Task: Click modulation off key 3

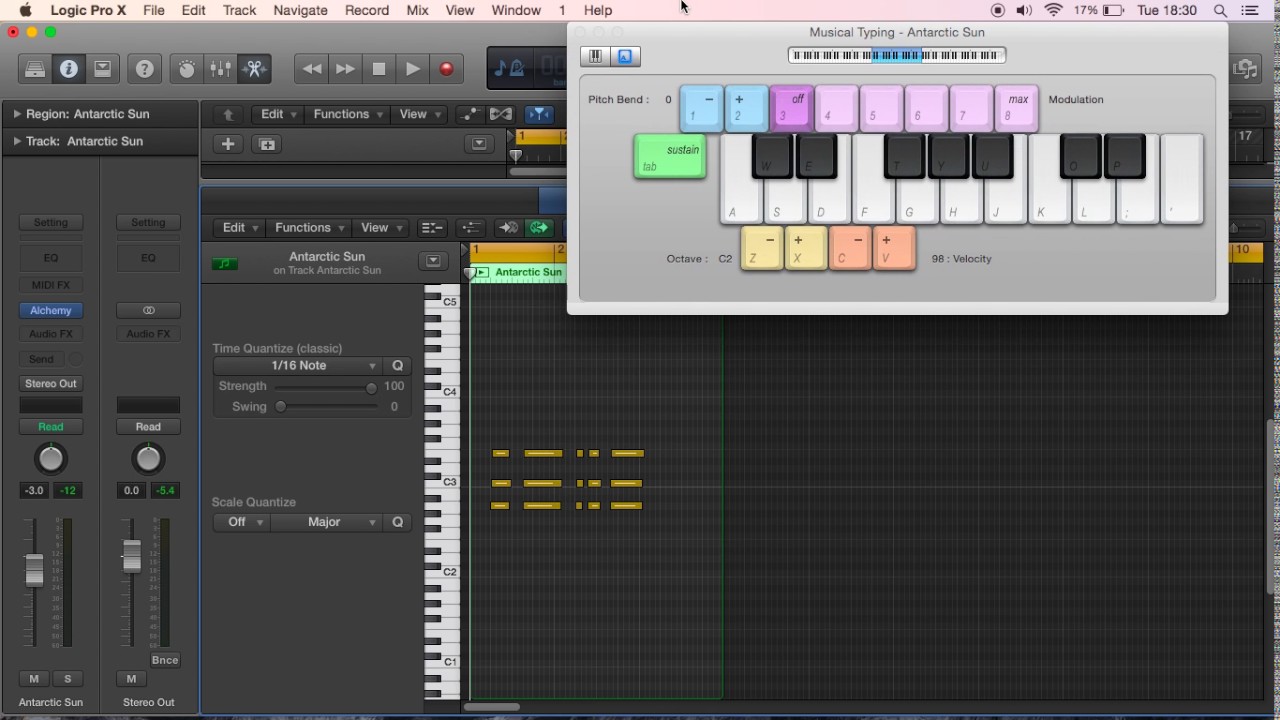Action: (791, 108)
